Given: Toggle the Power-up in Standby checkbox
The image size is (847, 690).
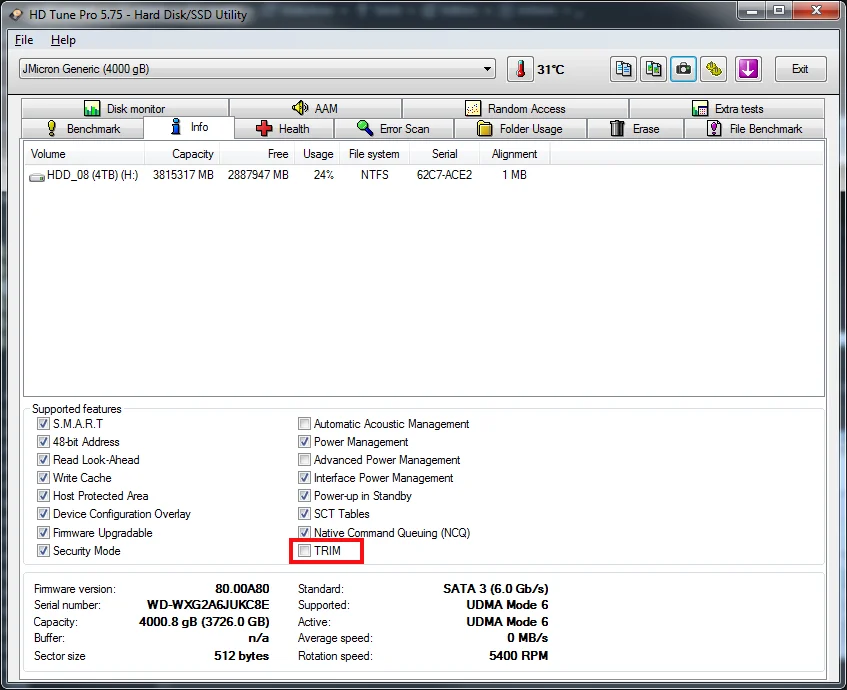Looking at the screenshot, I should (x=305, y=495).
